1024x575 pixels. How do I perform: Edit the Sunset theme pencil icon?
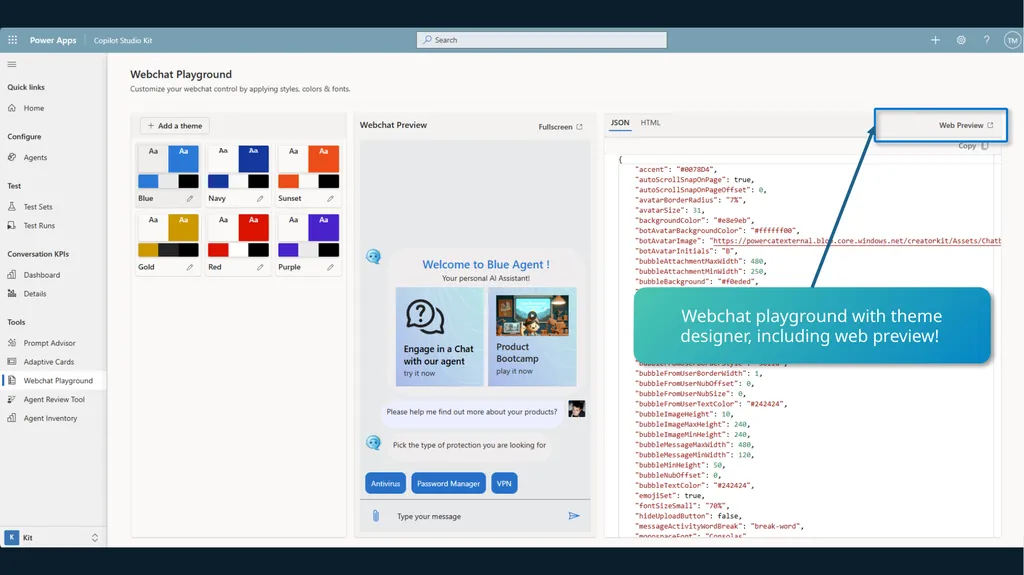[330, 199]
